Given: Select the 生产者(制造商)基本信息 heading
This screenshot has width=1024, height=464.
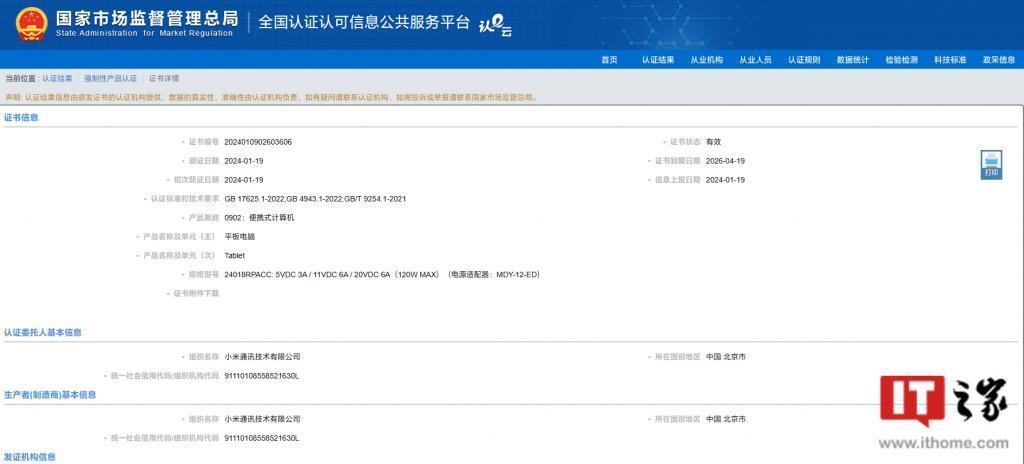Looking at the screenshot, I should [x=50, y=395].
